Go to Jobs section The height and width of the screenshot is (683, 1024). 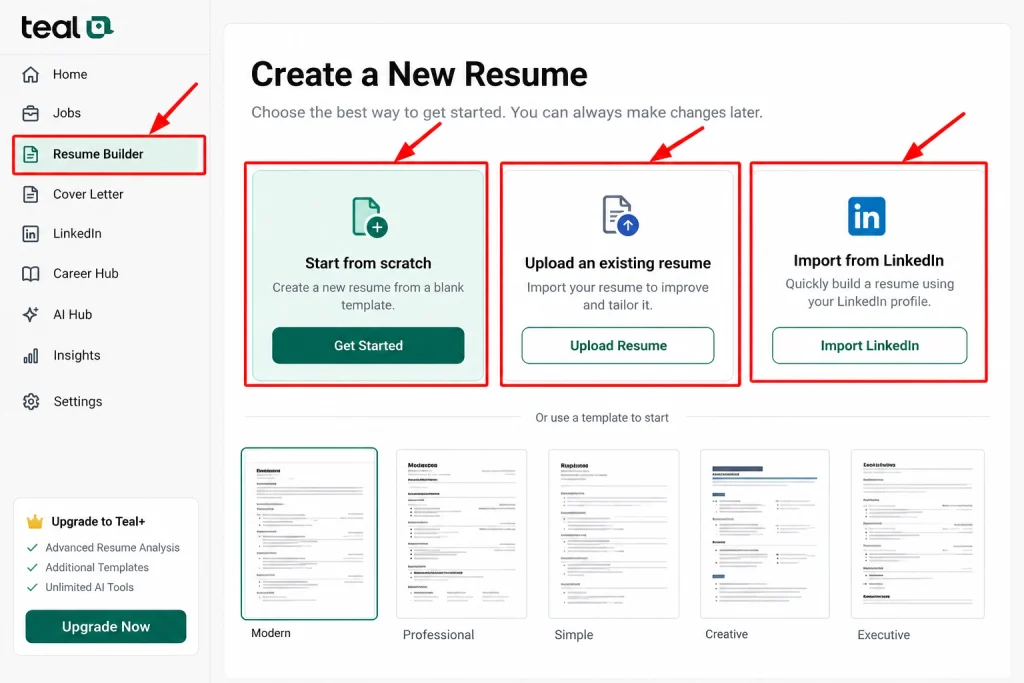pyautogui.click(x=67, y=113)
